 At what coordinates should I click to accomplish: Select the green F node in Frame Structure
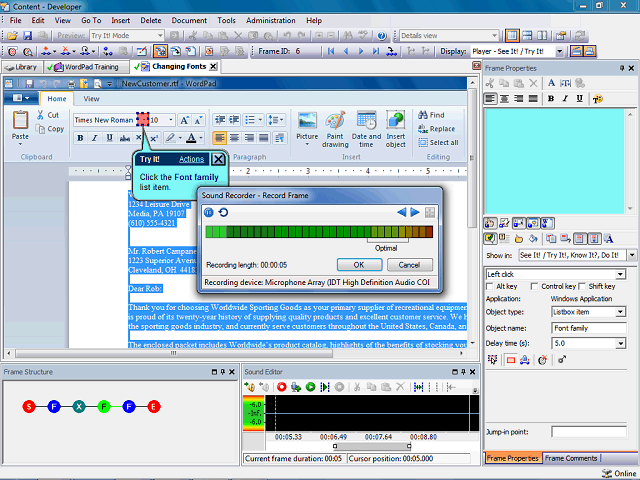104,407
